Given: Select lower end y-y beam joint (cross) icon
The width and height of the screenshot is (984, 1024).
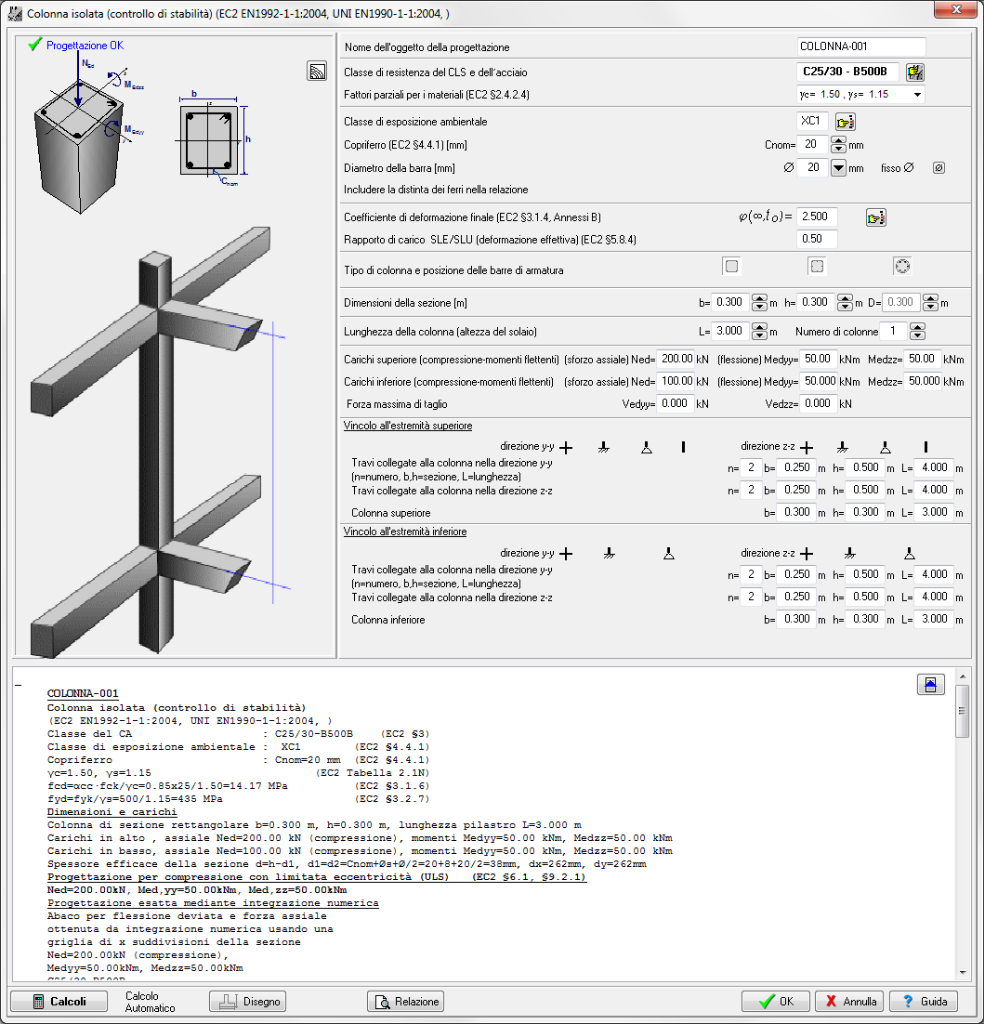Looking at the screenshot, I should point(566,554).
